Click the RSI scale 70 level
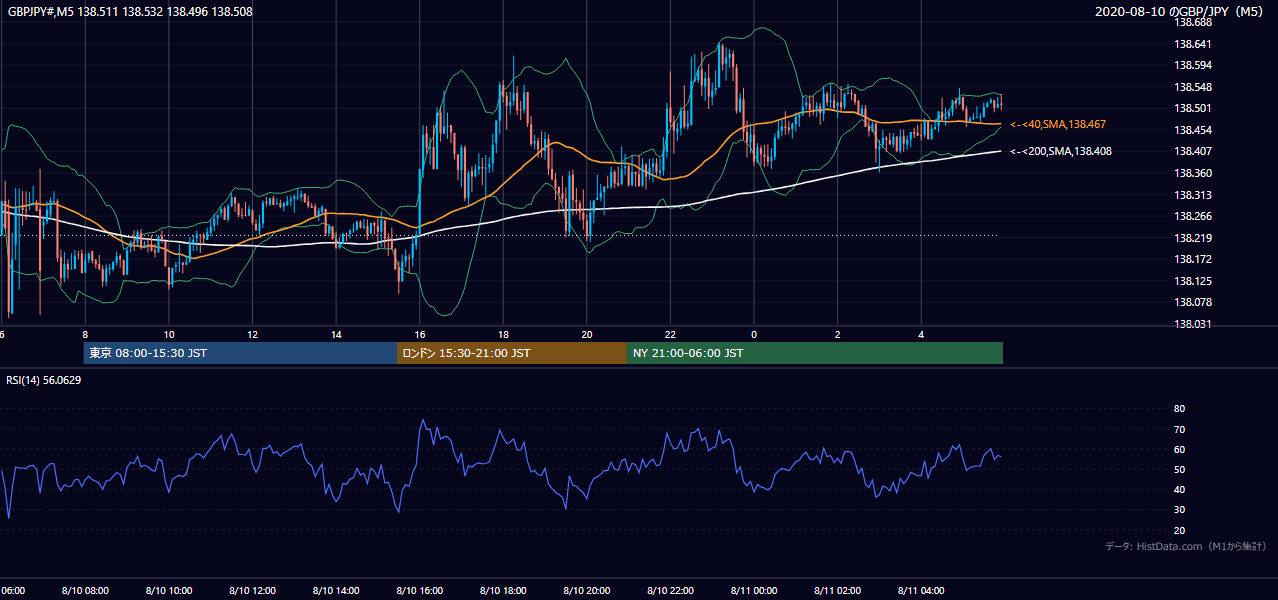 (x=1179, y=430)
